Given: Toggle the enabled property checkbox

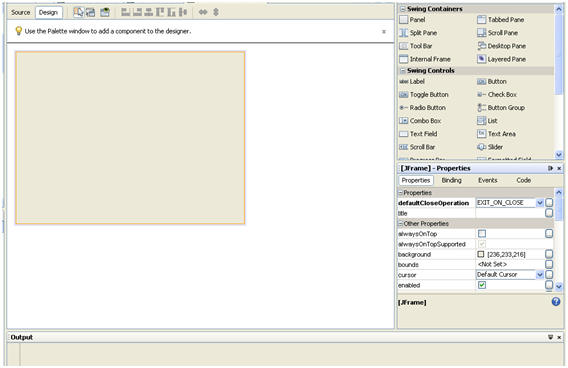Looking at the screenshot, I should point(482,285).
